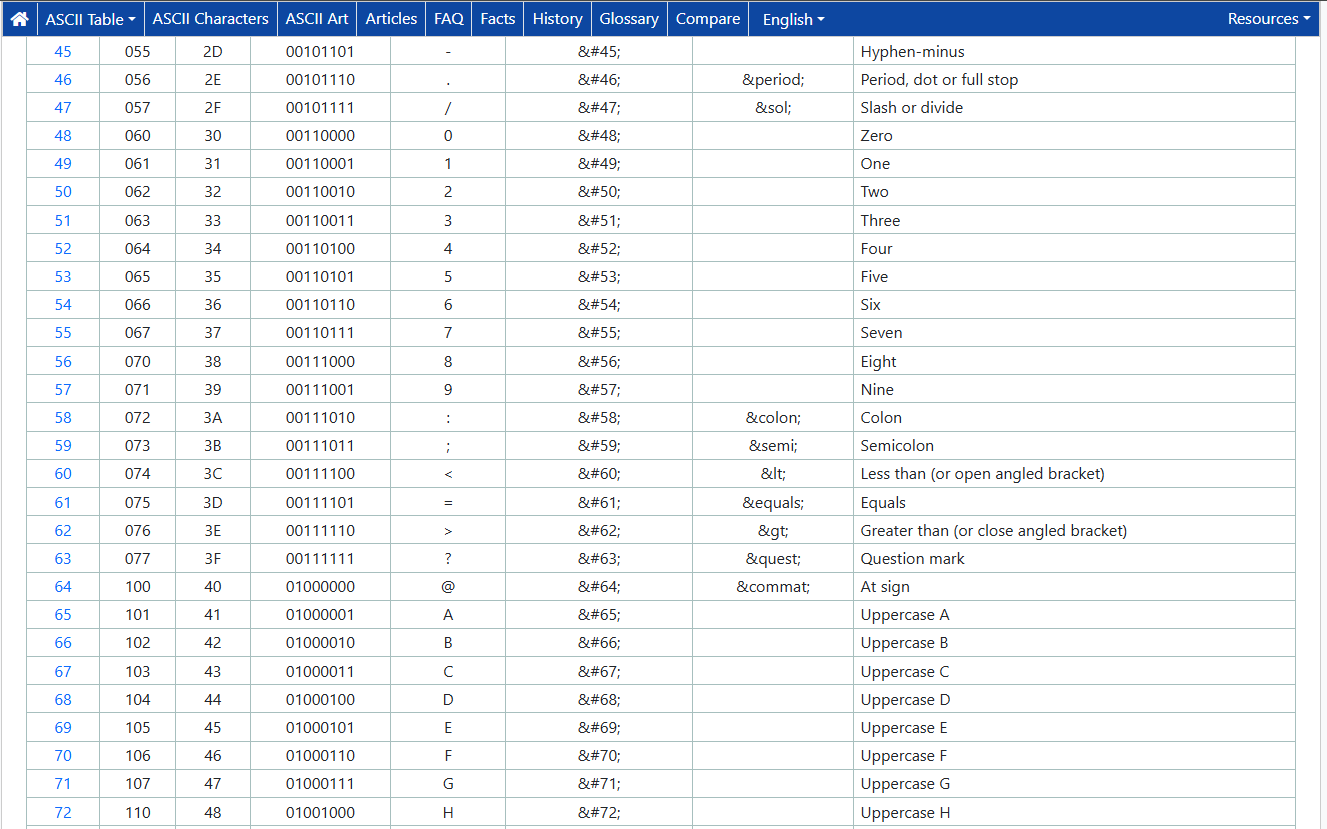1327x829 pixels.
Task: Open the Glossary page
Action: tap(628, 18)
